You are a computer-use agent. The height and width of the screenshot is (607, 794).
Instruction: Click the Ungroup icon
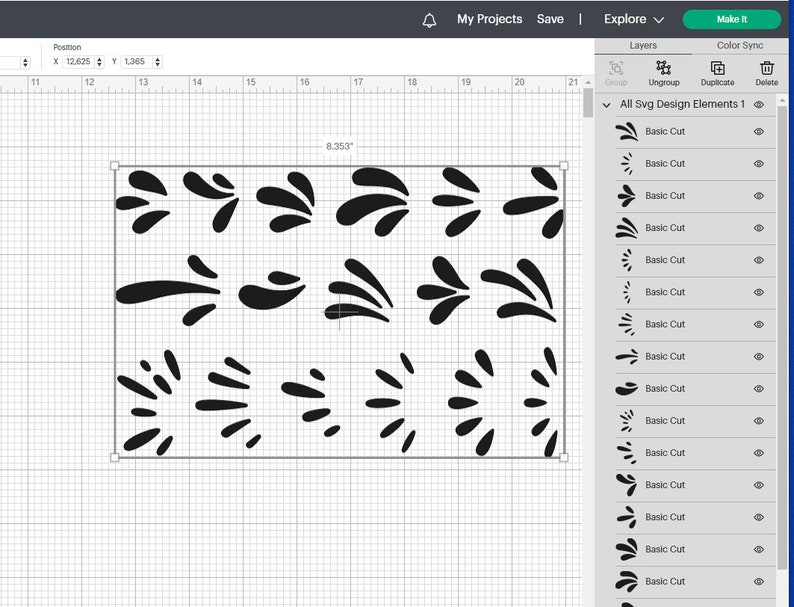663,68
